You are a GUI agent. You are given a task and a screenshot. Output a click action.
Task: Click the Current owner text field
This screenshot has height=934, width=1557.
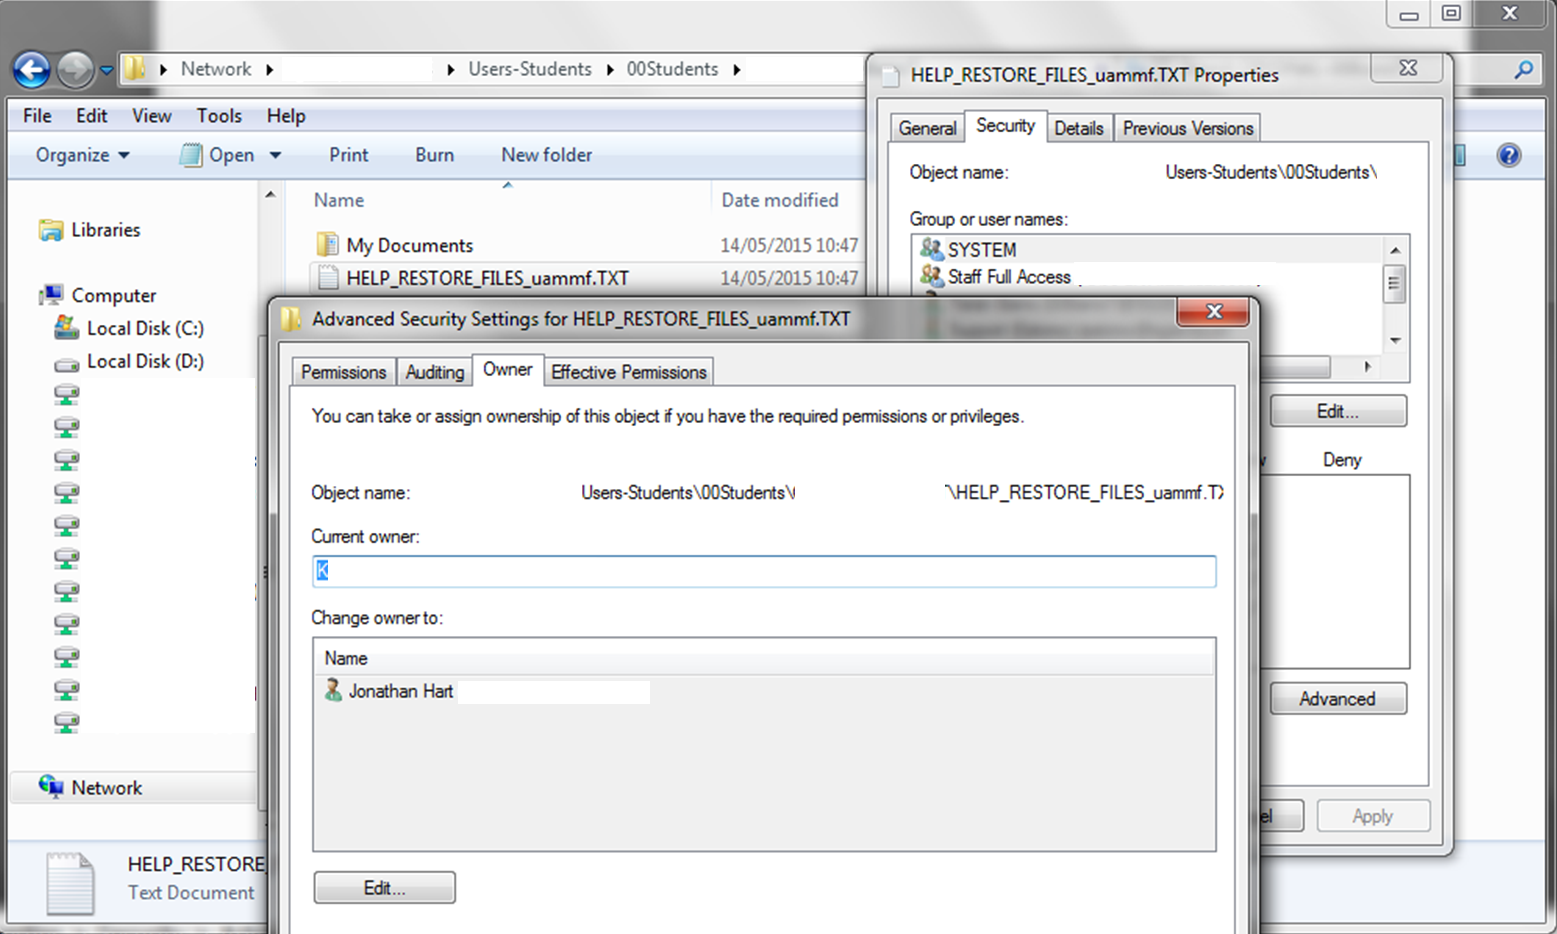point(764,571)
